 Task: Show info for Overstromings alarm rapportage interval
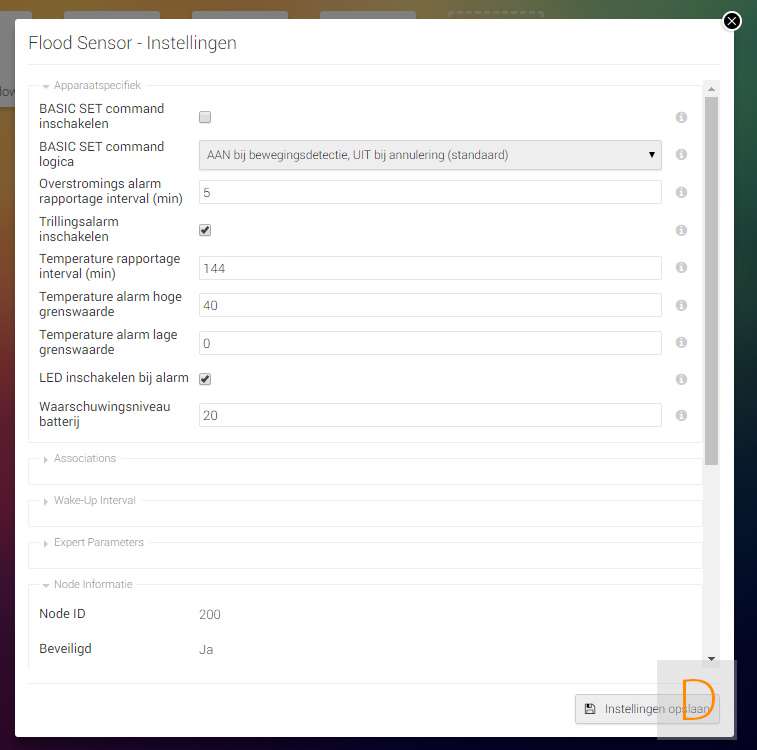[681, 192]
